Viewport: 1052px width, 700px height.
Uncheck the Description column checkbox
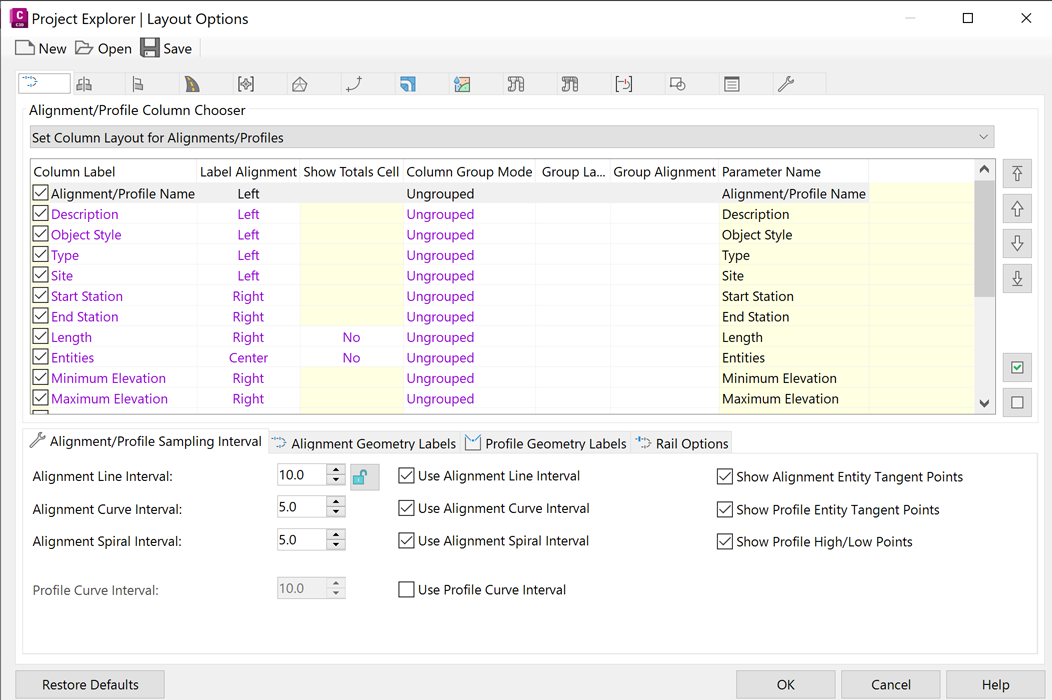tap(40, 214)
